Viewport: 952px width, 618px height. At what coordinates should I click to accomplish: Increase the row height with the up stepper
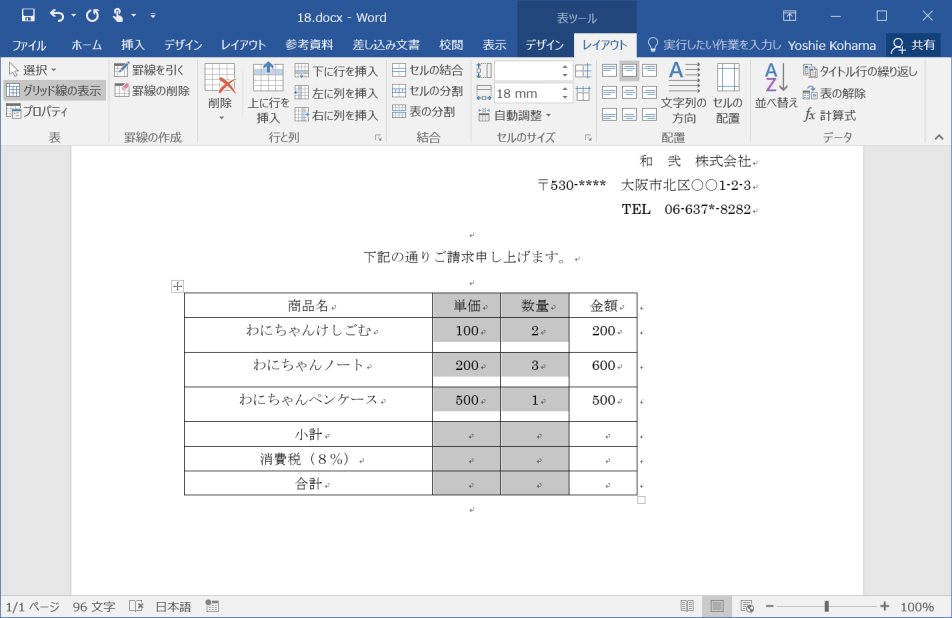pos(565,67)
